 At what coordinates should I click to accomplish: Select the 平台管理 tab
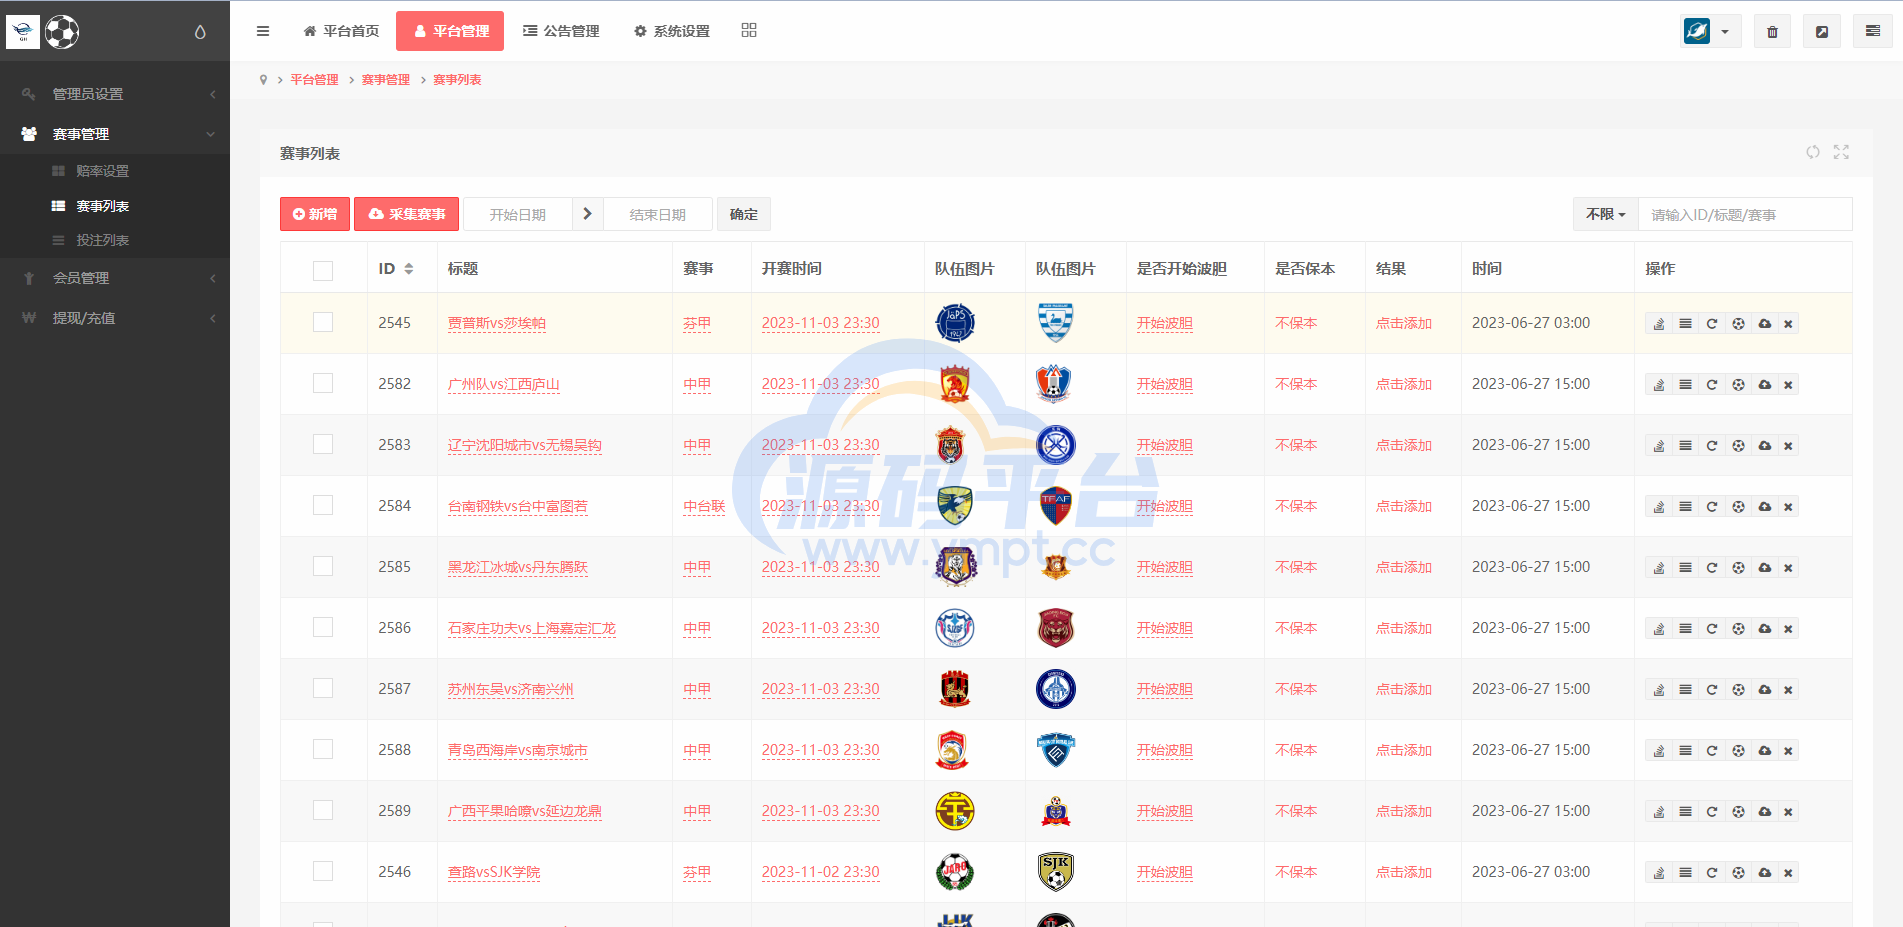pyautogui.click(x=450, y=31)
